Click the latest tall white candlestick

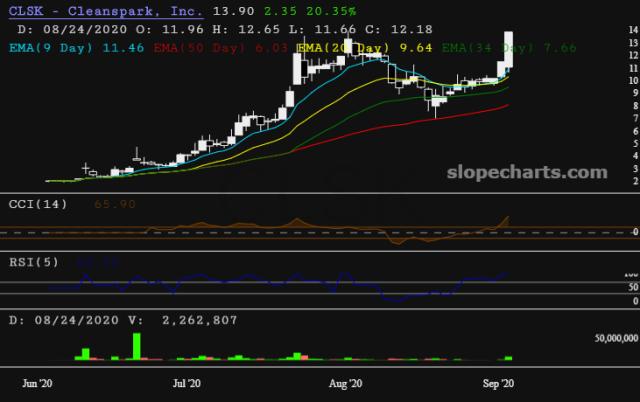click(x=509, y=52)
